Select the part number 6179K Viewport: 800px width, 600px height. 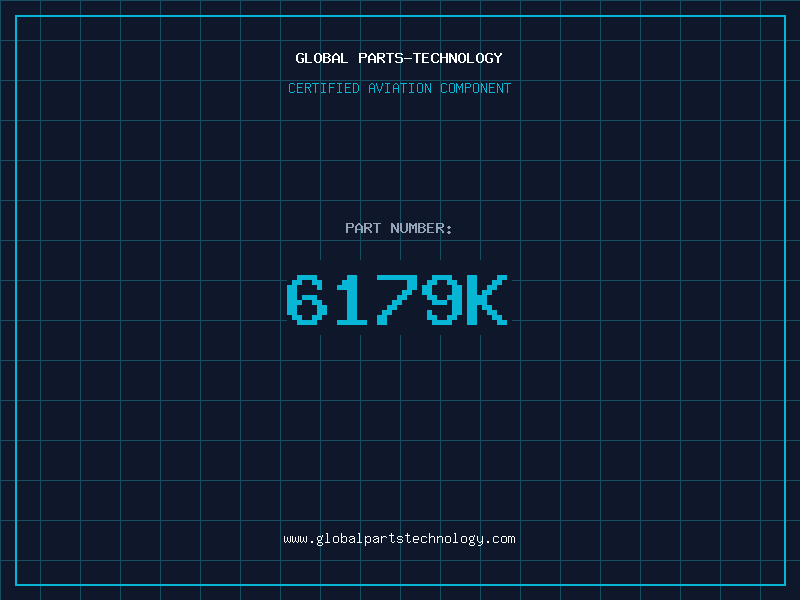(x=397, y=300)
